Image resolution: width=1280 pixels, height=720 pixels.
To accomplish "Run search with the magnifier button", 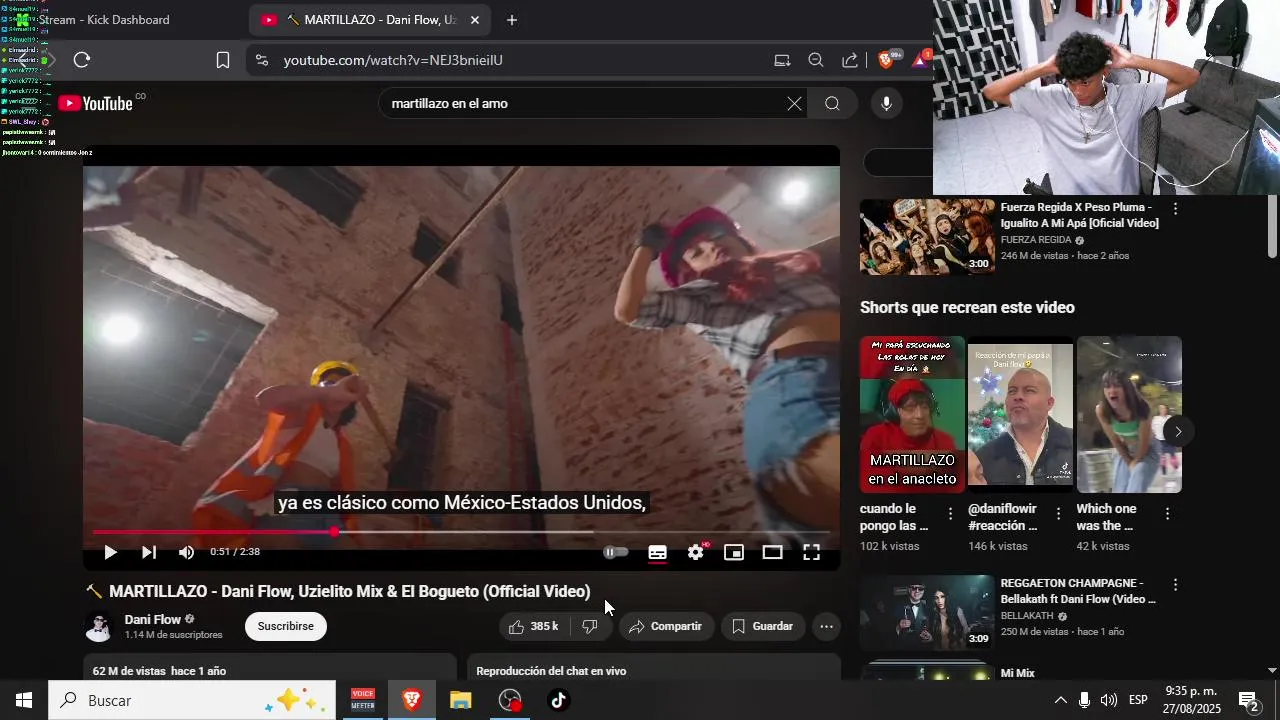I will click(833, 103).
